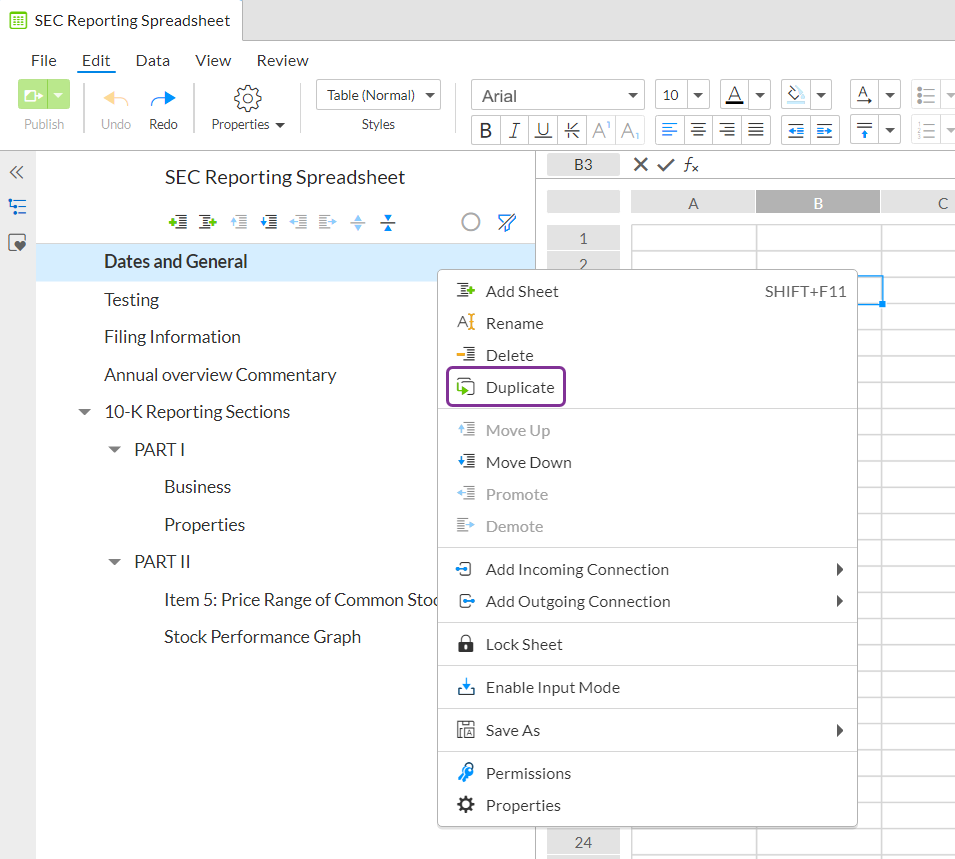Click the formula fx icon
Viewport: 955px width, 859px height.
tap(691, 164)
